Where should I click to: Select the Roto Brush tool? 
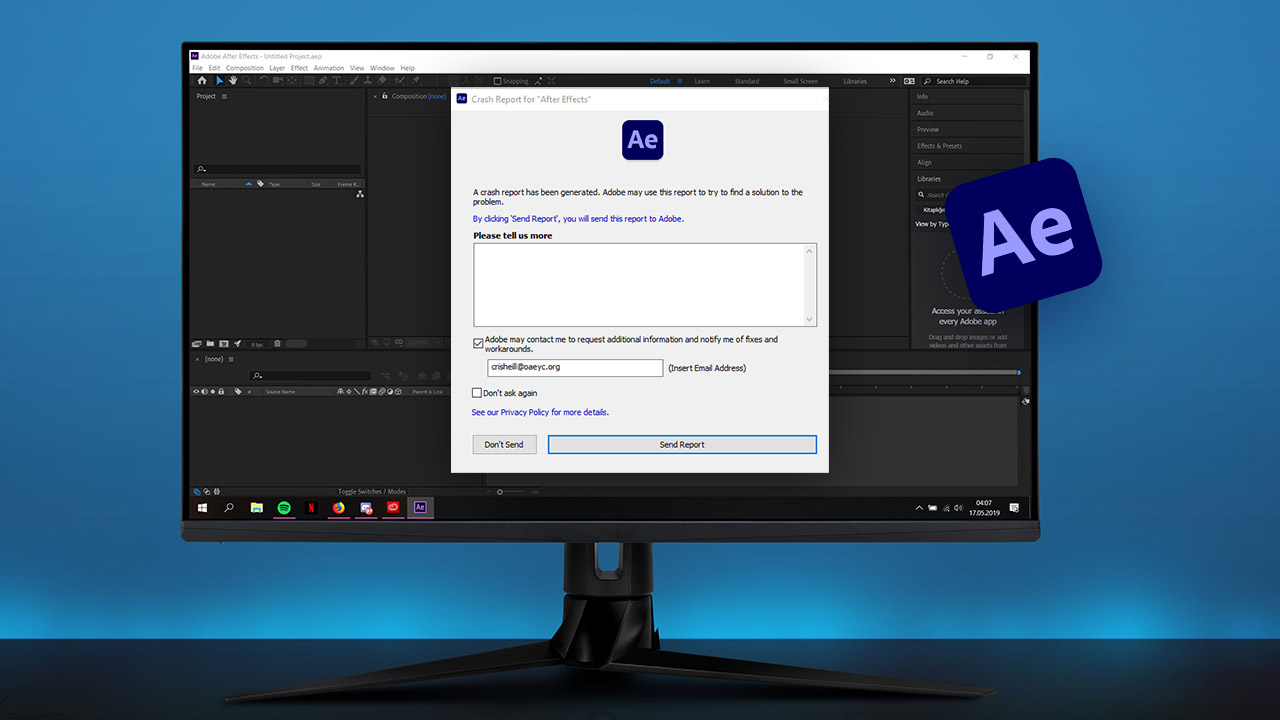[x=399, y=80]
